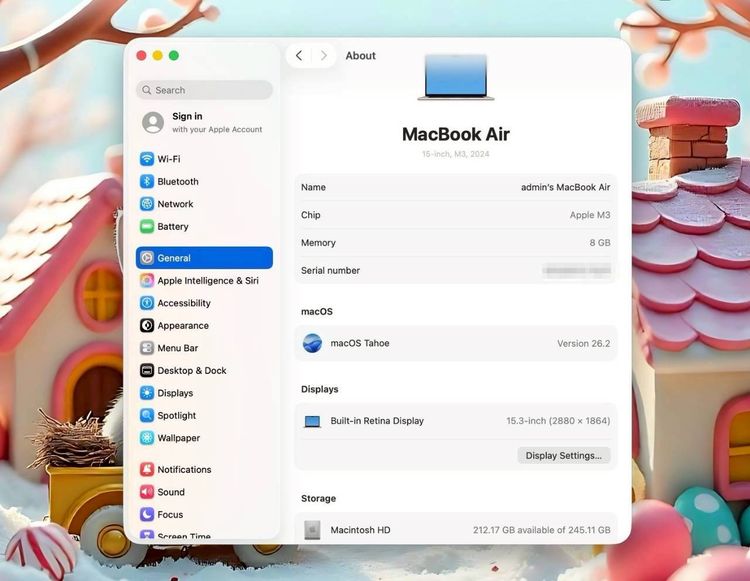Viewport: 750px width, 581px height.
Task: Select the Network globe icon
Action: click(147, 204)
